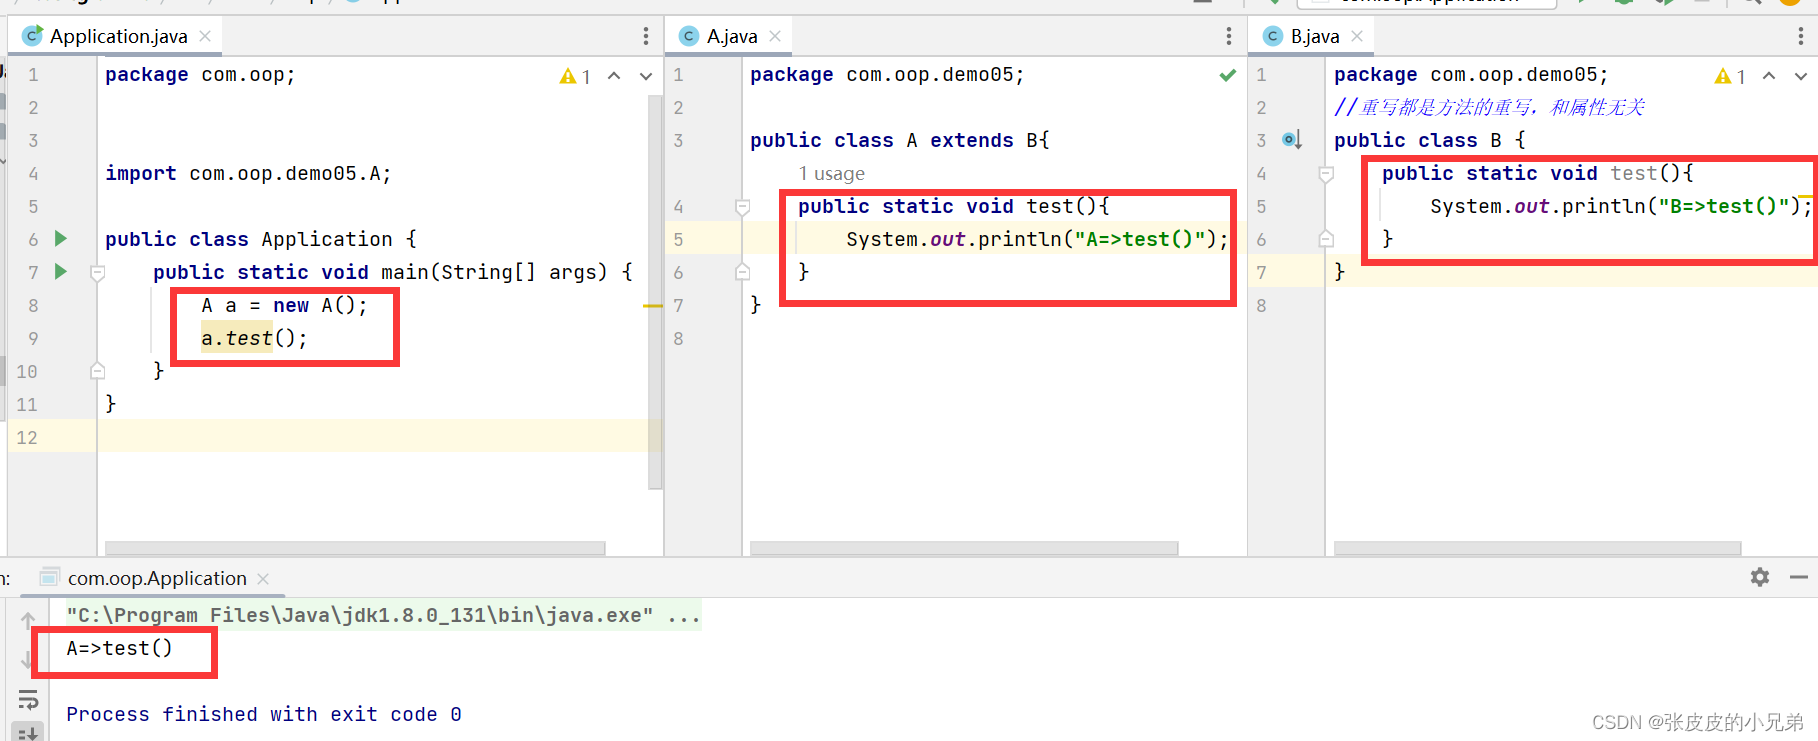1818x741 pixels.
Task: Click line number 7 in B.java gutter
Action: 1261,273
